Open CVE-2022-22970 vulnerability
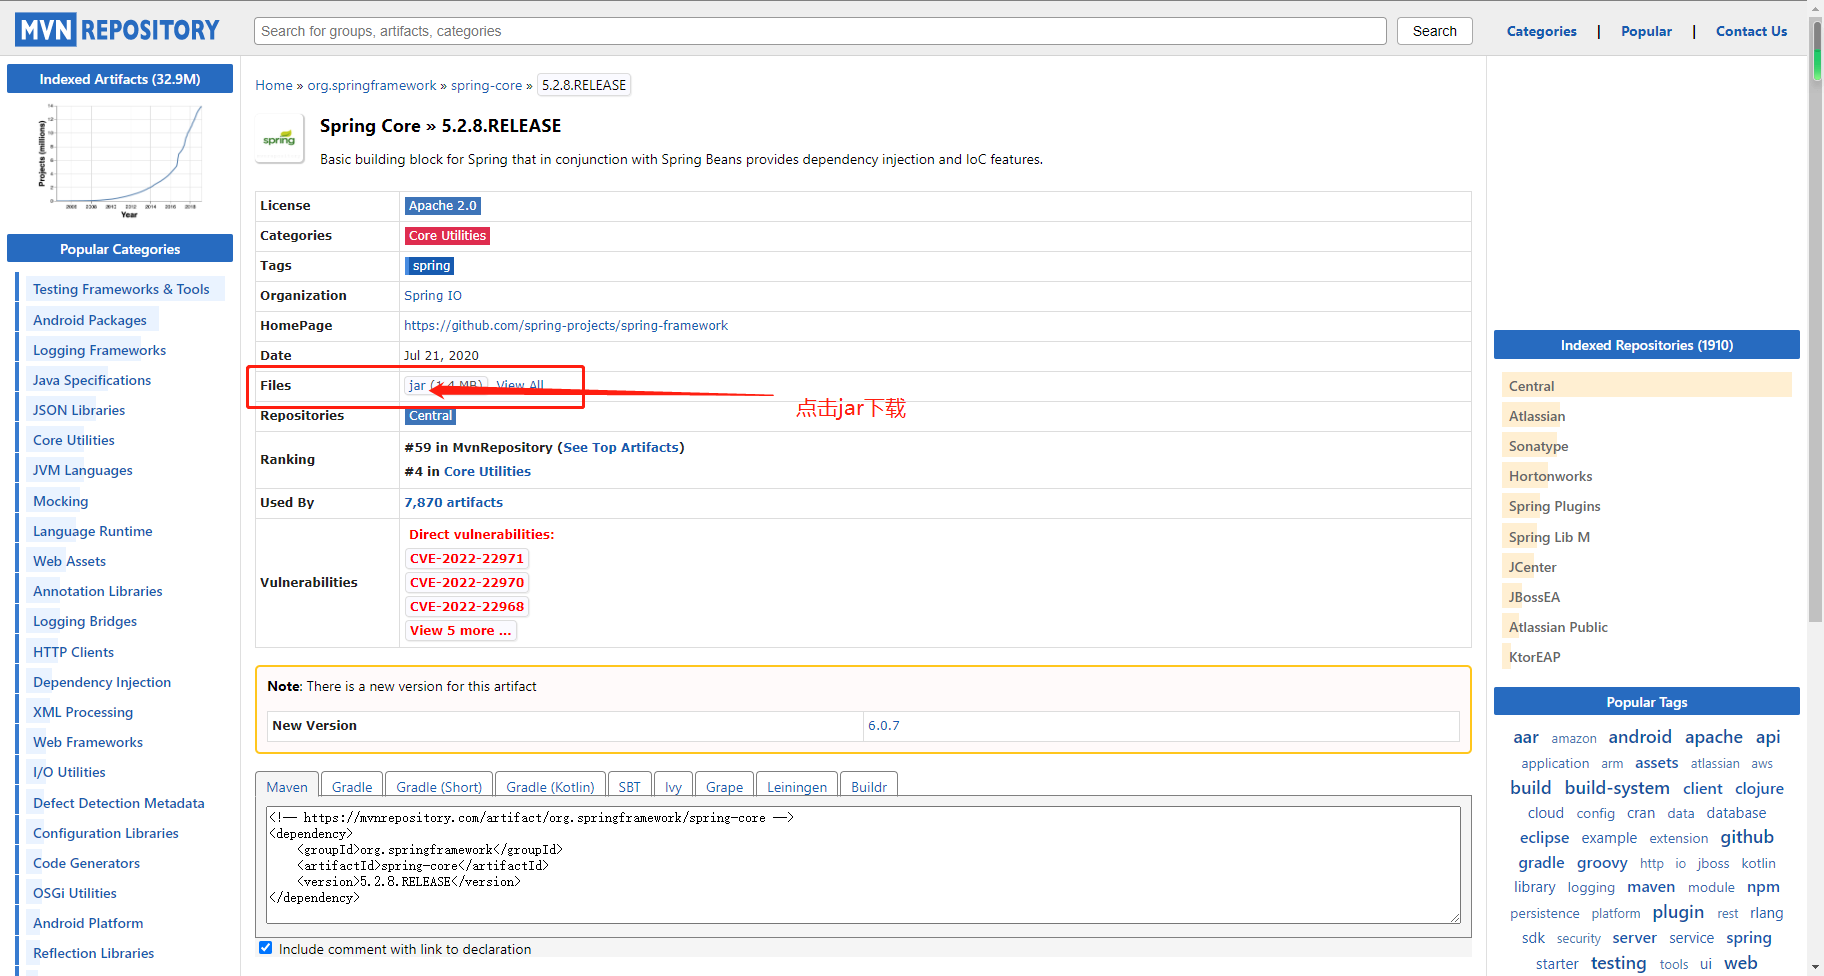The height and width of the screenshot is (976, 1824). pos(467,583)
